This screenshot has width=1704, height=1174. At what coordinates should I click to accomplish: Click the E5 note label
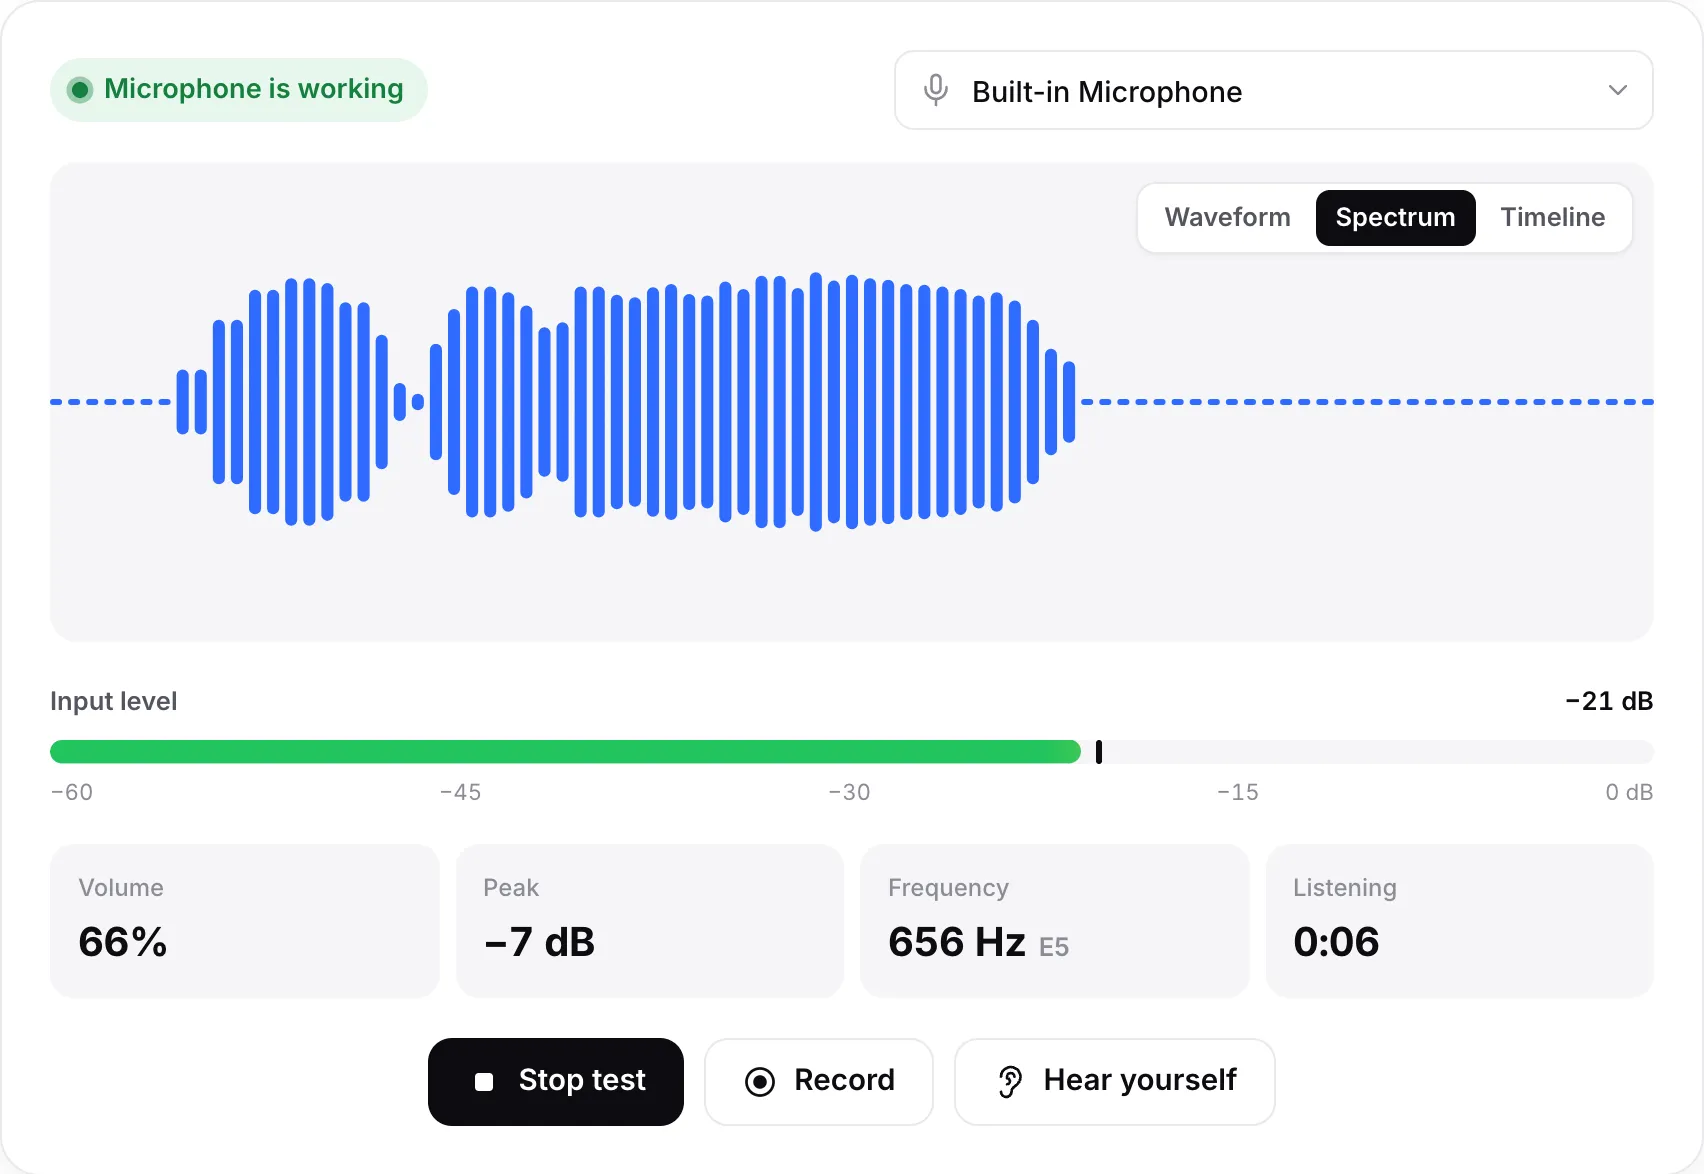tap(1054, 947)
